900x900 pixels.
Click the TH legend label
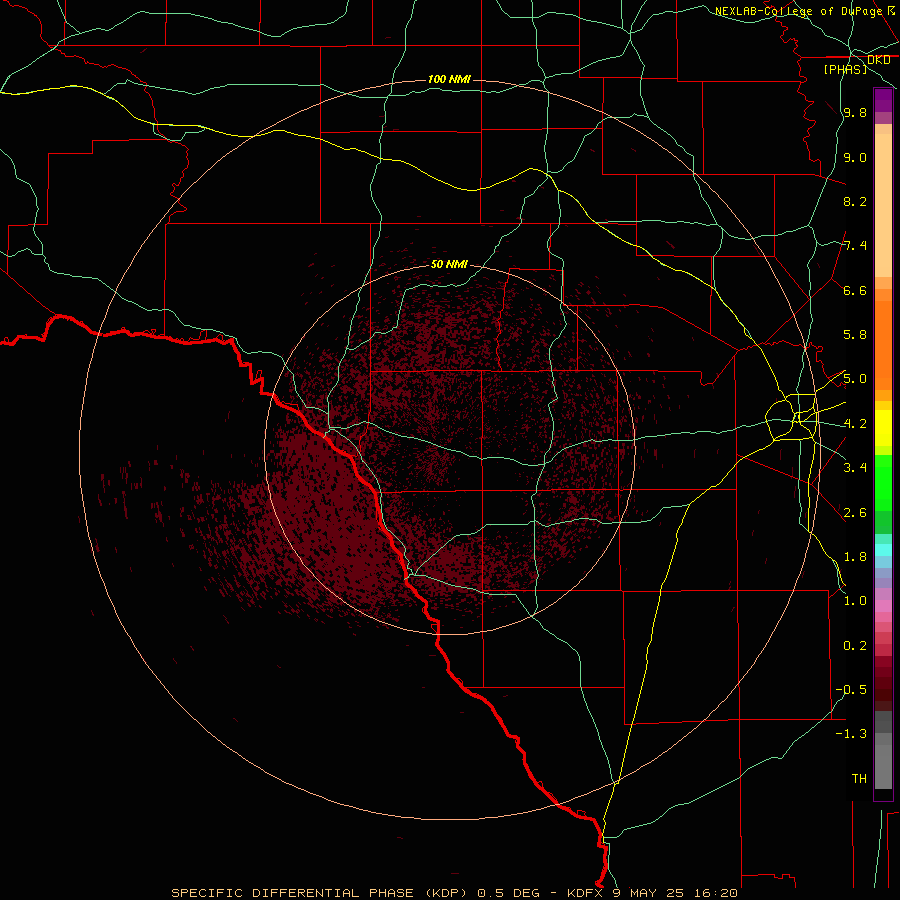tap(859, 778)
